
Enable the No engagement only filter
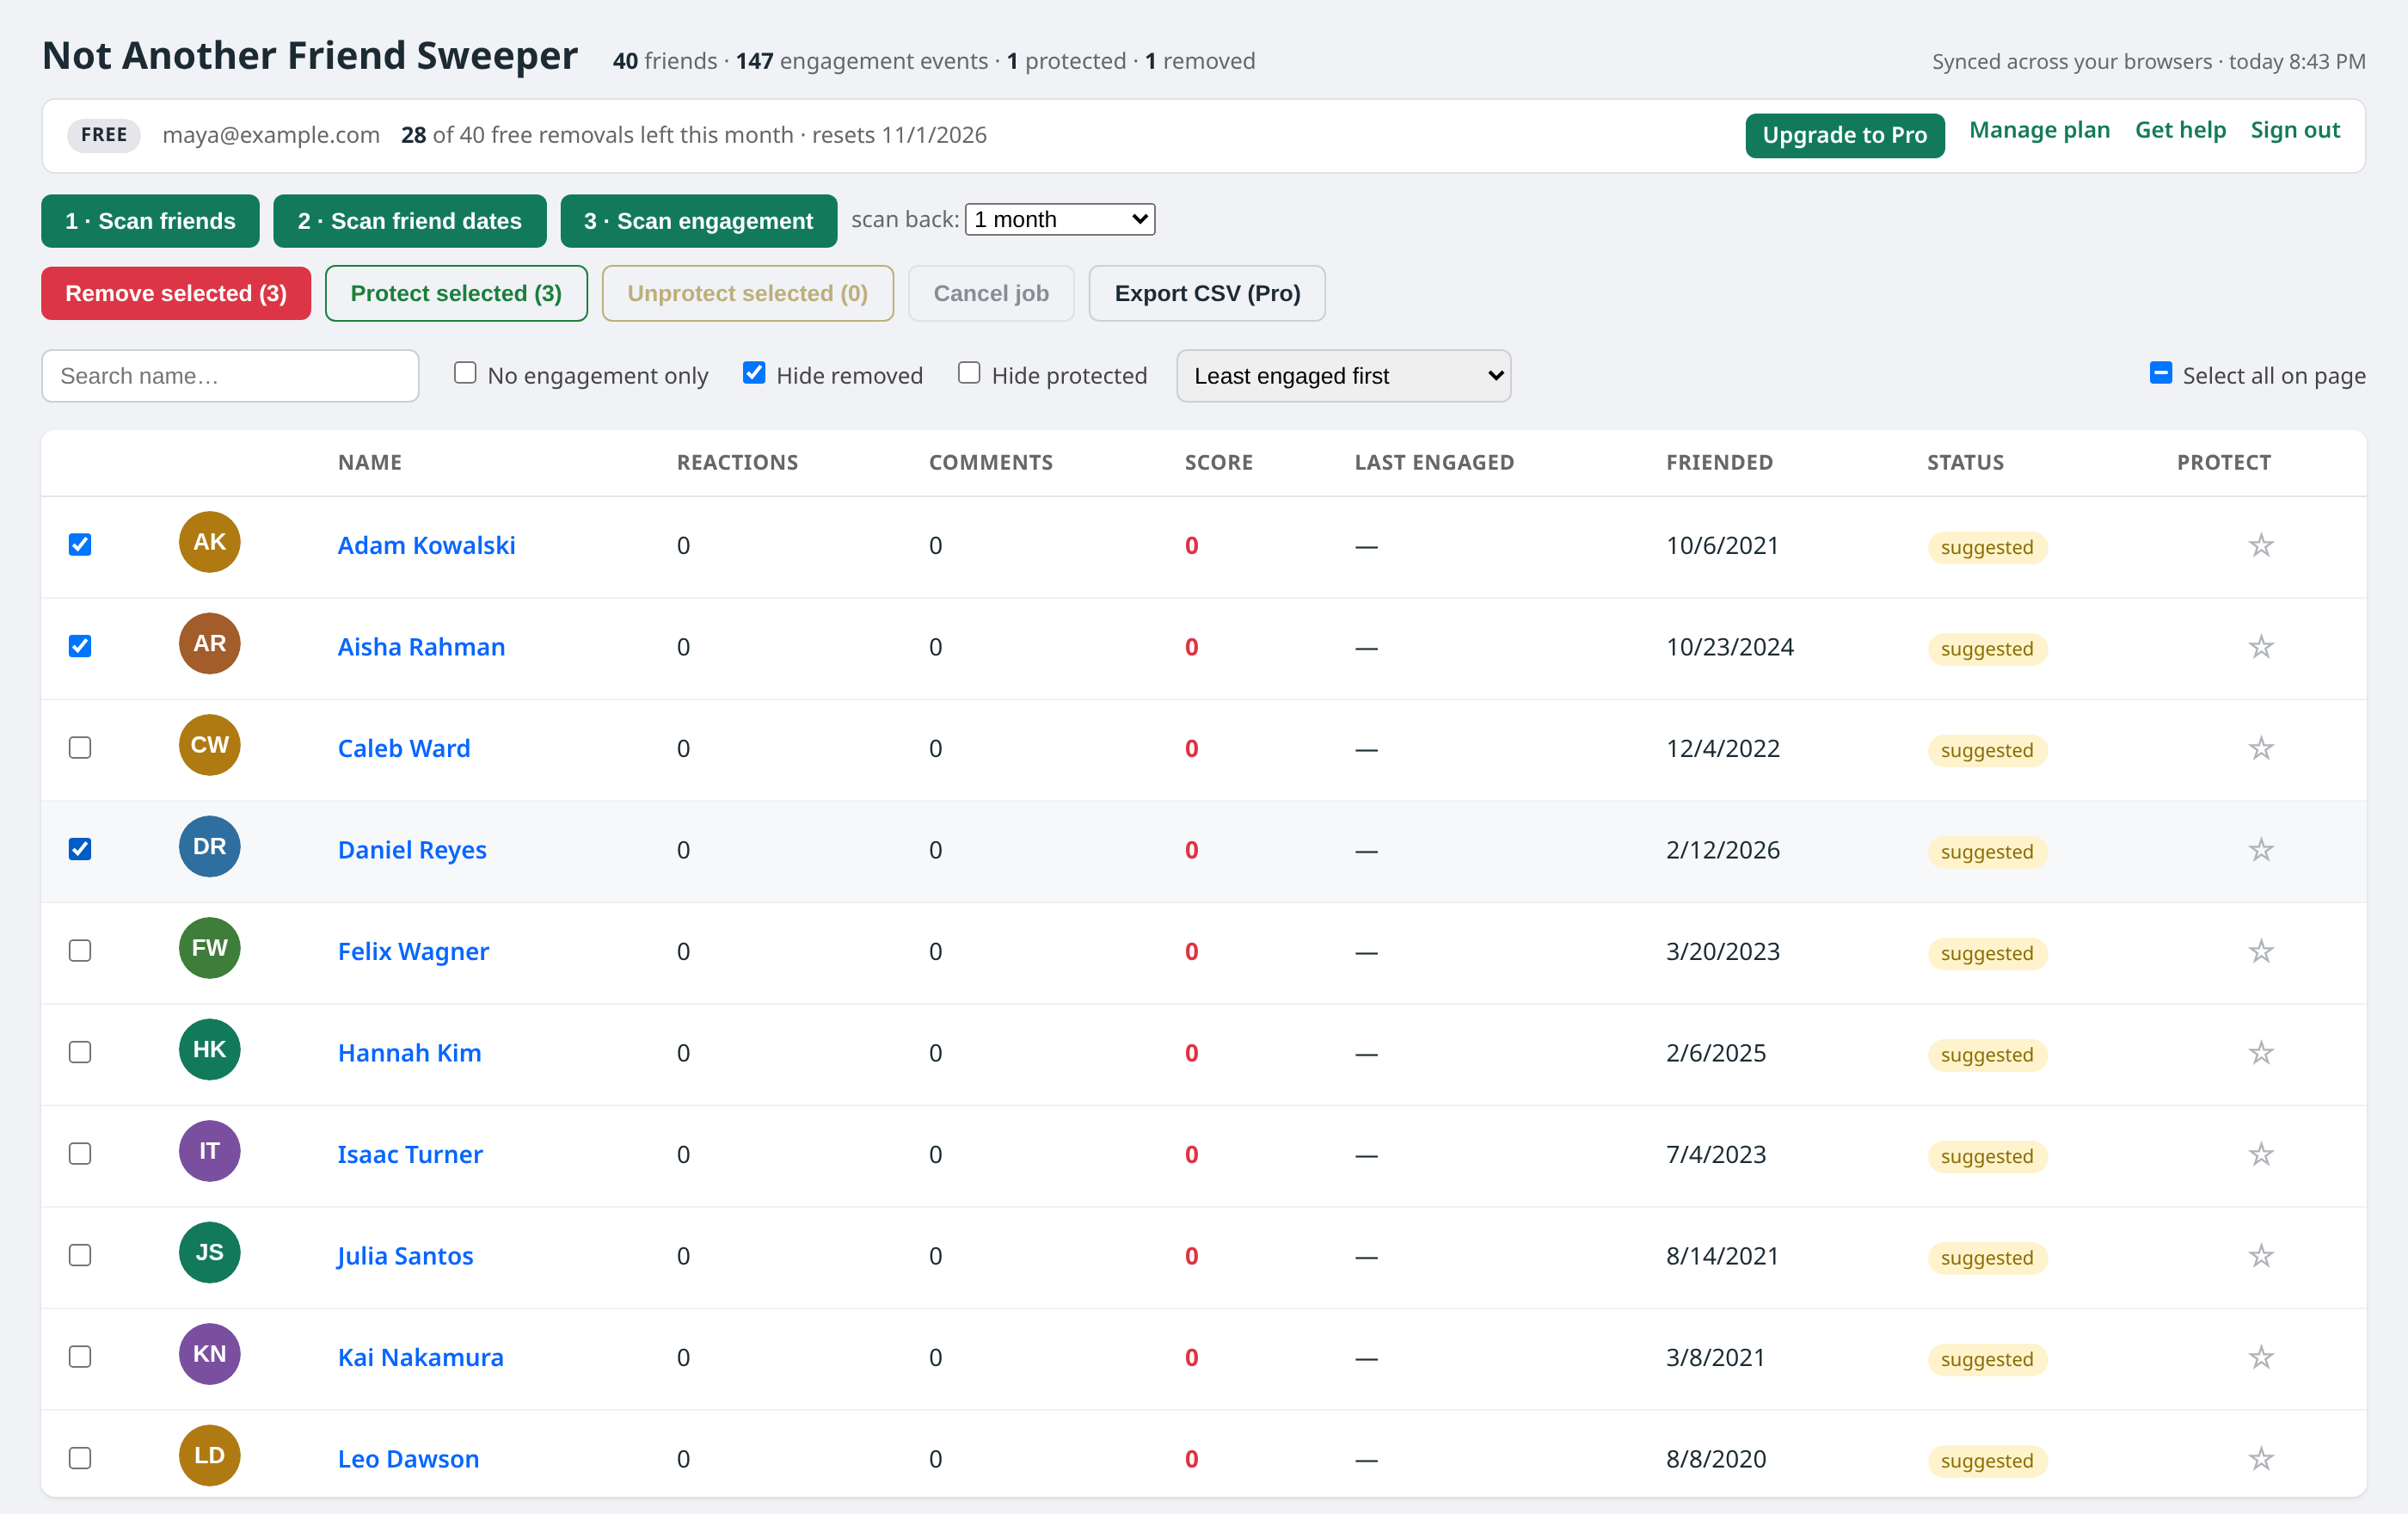coord(465,373)
